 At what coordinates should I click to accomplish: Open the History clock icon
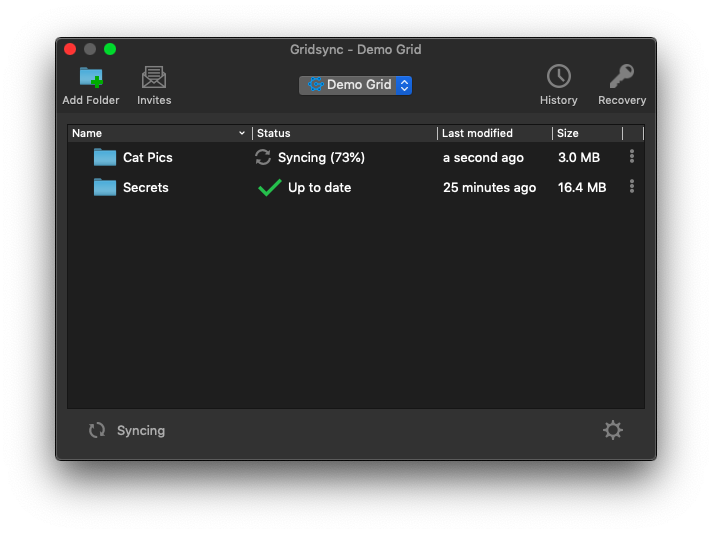pos(558,76)
